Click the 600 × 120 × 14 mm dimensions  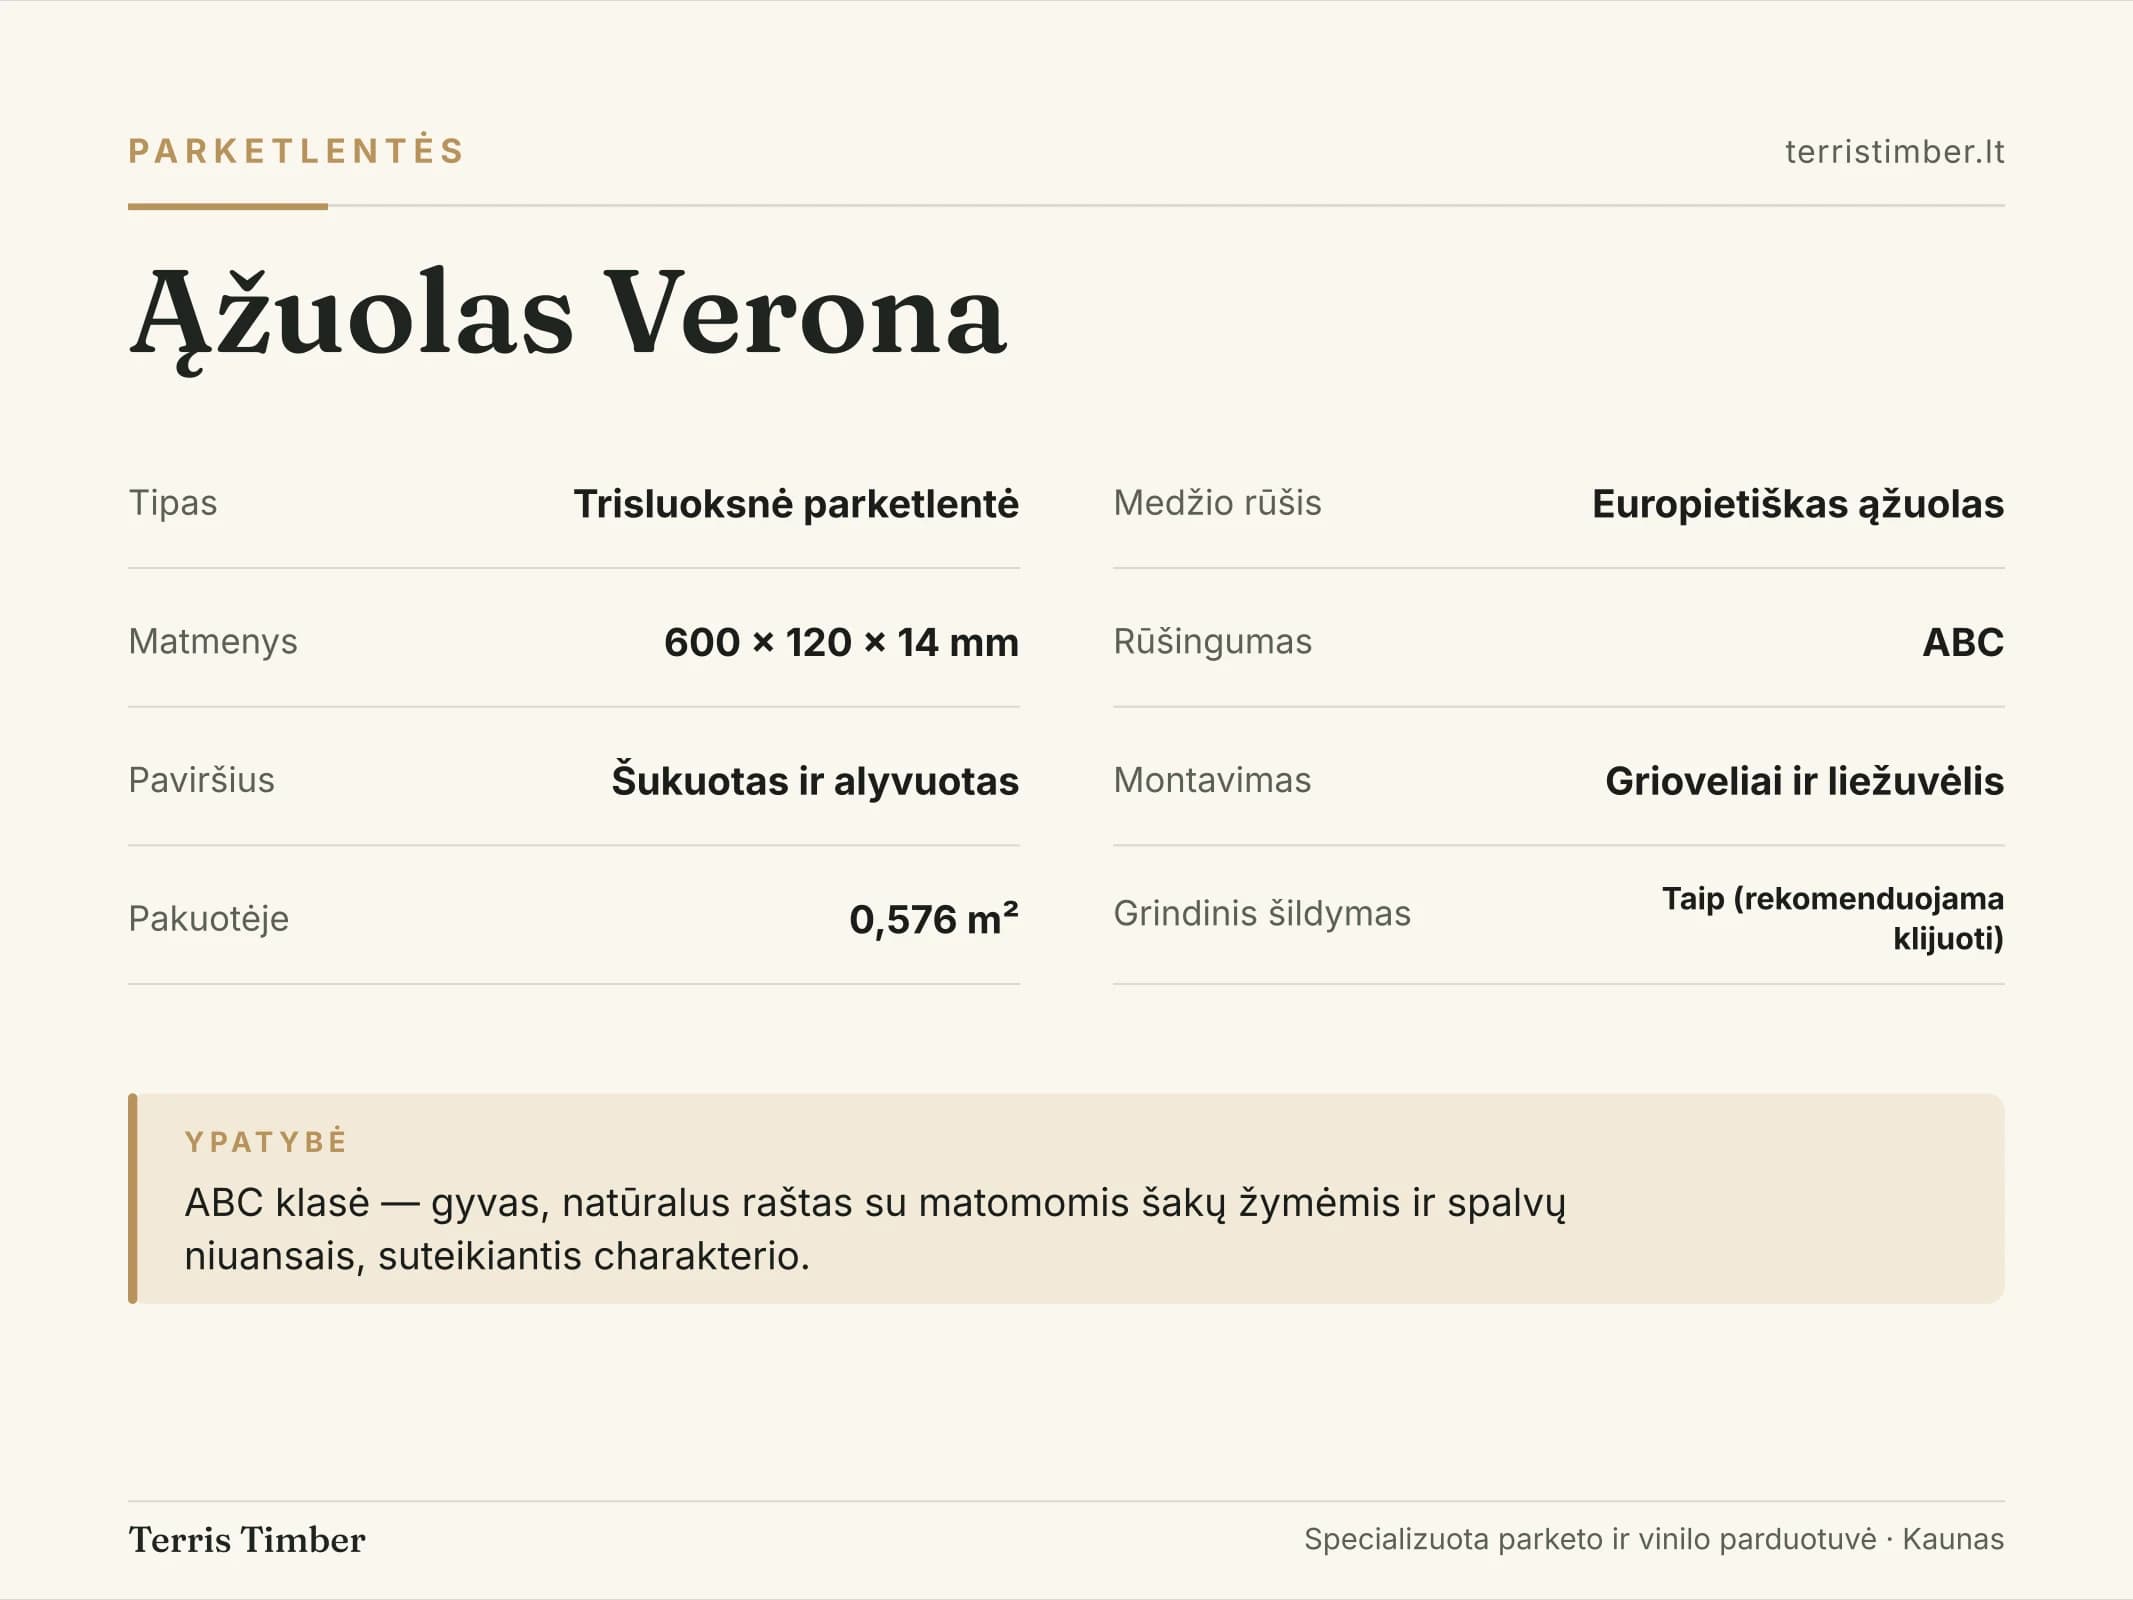click(x=841, y=642)
